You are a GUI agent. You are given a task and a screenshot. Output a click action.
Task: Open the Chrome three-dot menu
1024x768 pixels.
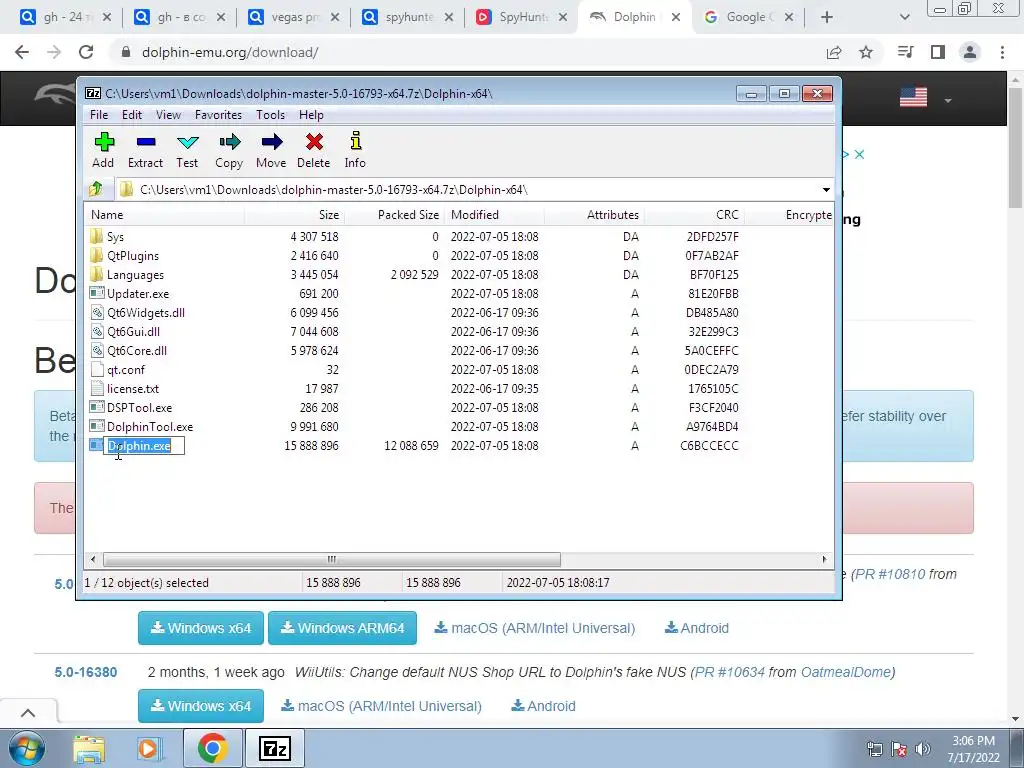[x=1002, y=52]
